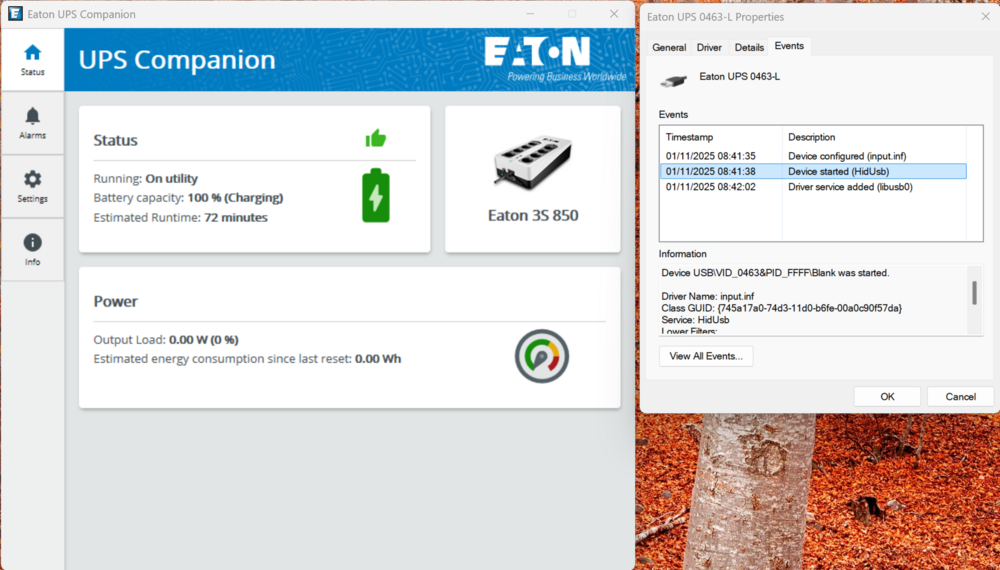Click the green charging battery icon
Viewport: 1000px width, 570px height.
[376, 195]
